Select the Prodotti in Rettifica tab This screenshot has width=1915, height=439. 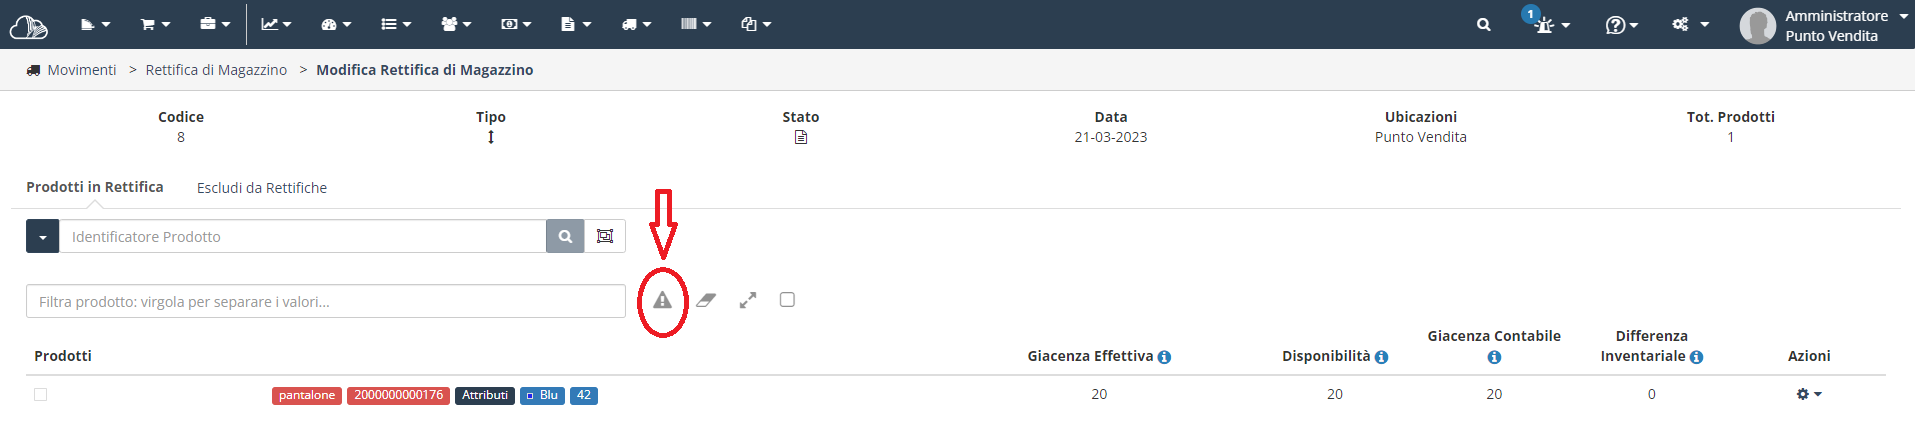95,187
